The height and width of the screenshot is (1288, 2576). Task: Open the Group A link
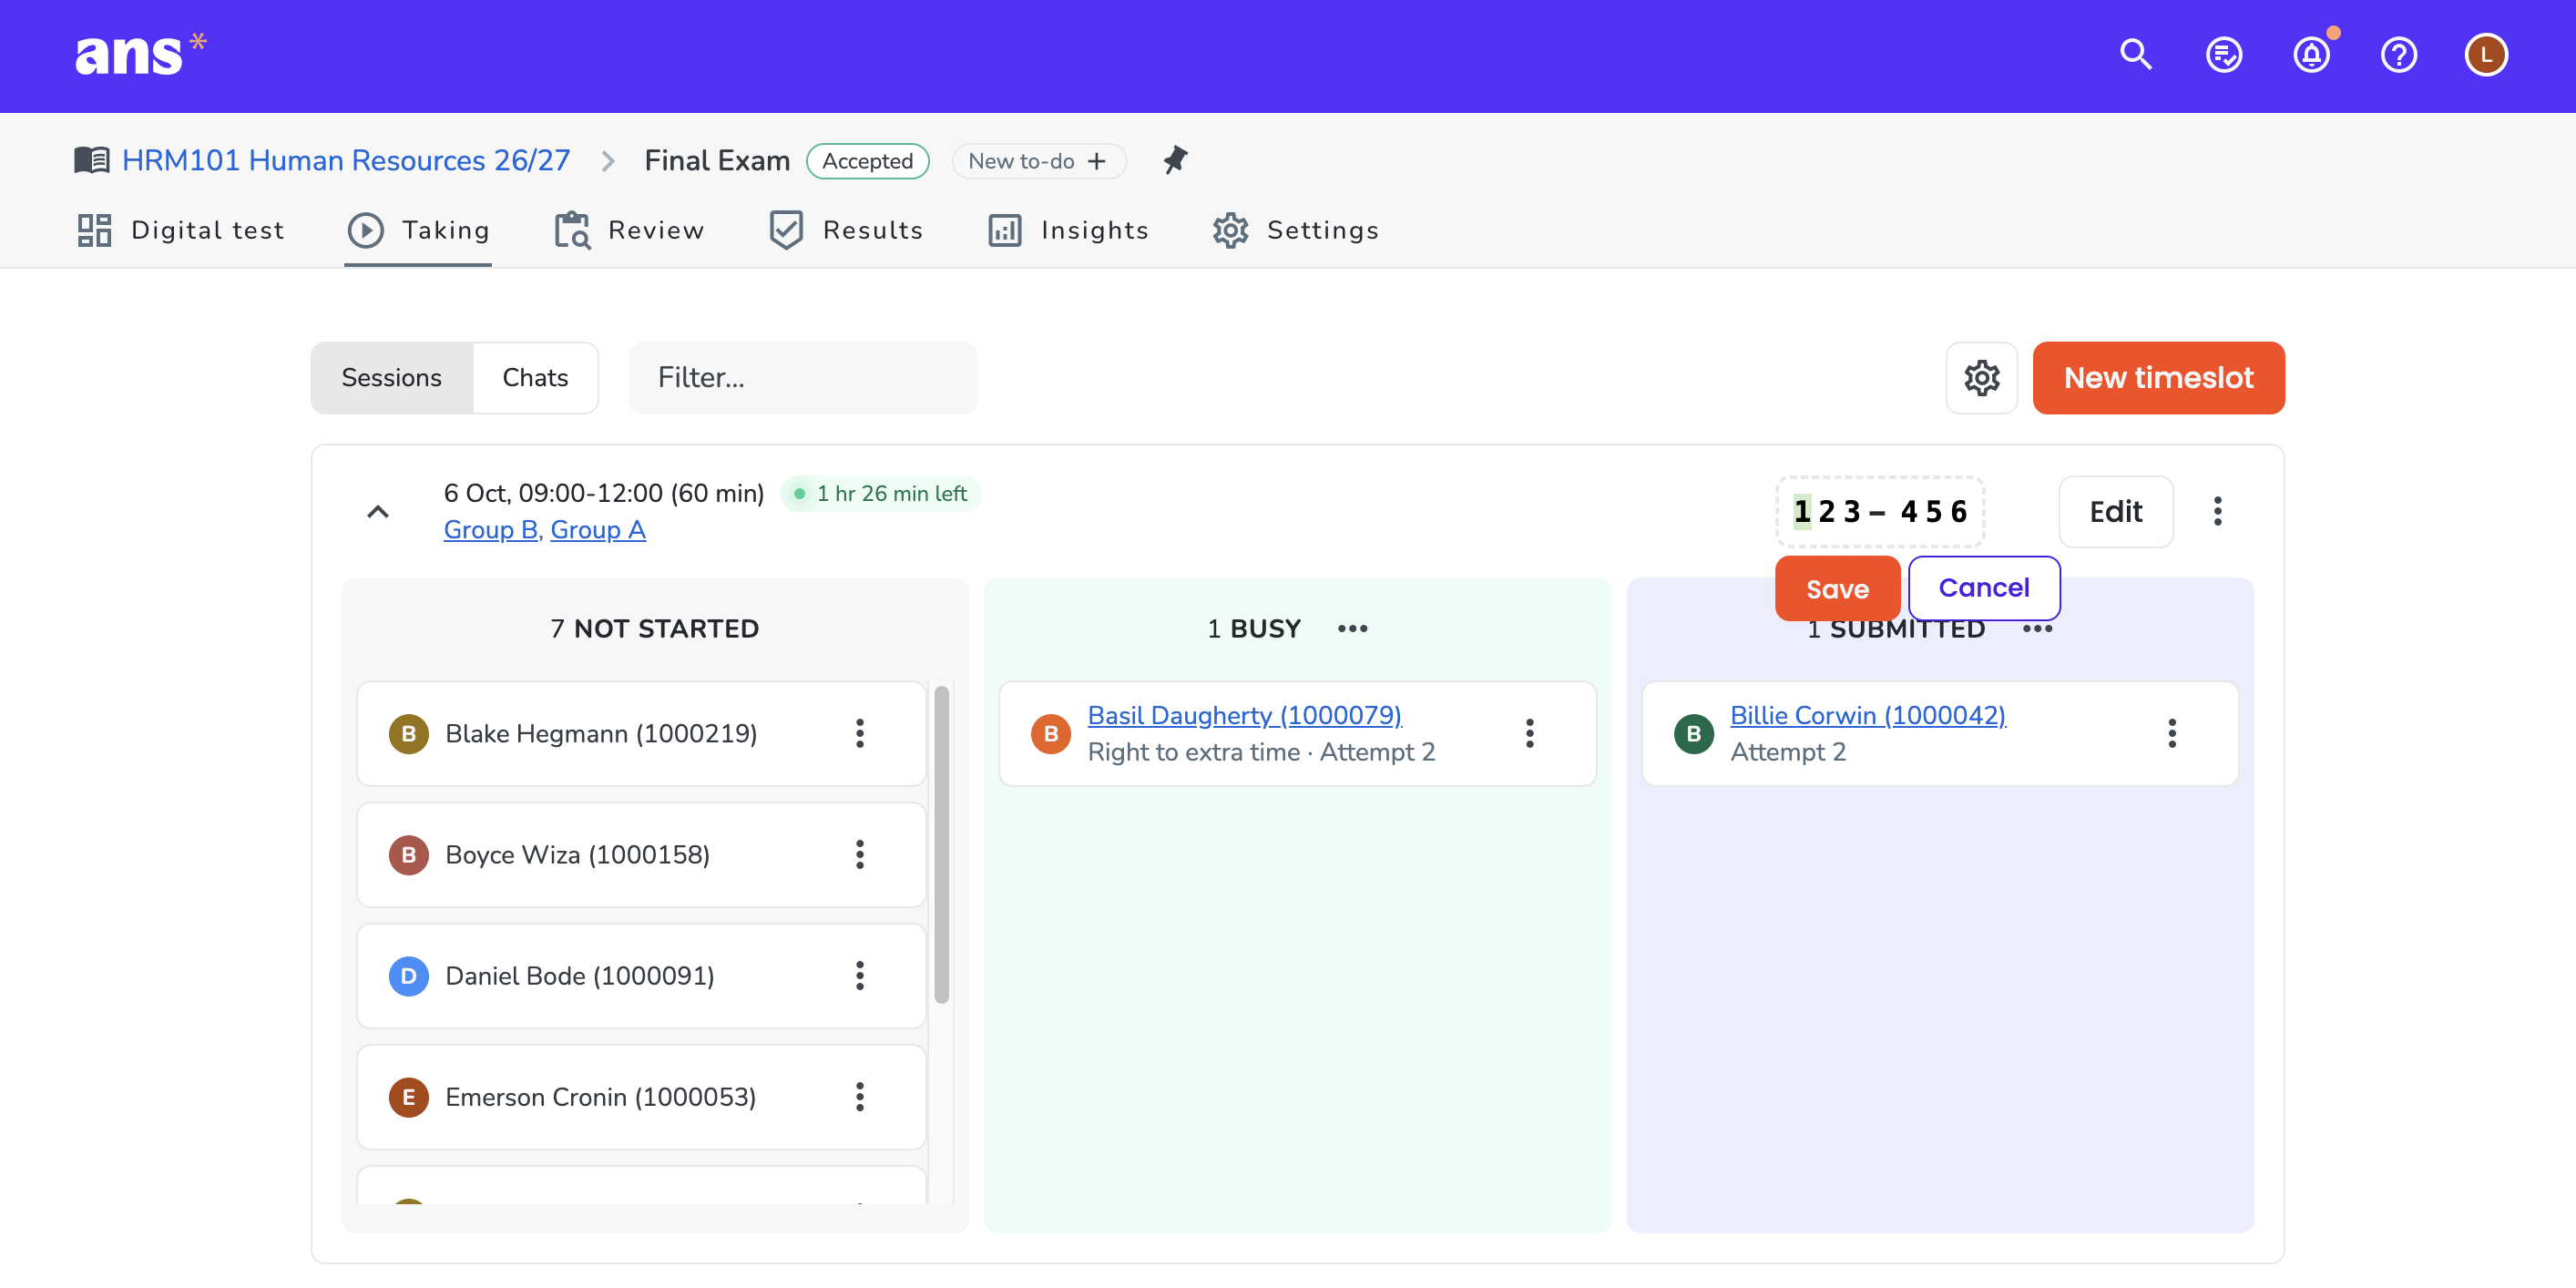pyautogui.click(x=598, y=529)
